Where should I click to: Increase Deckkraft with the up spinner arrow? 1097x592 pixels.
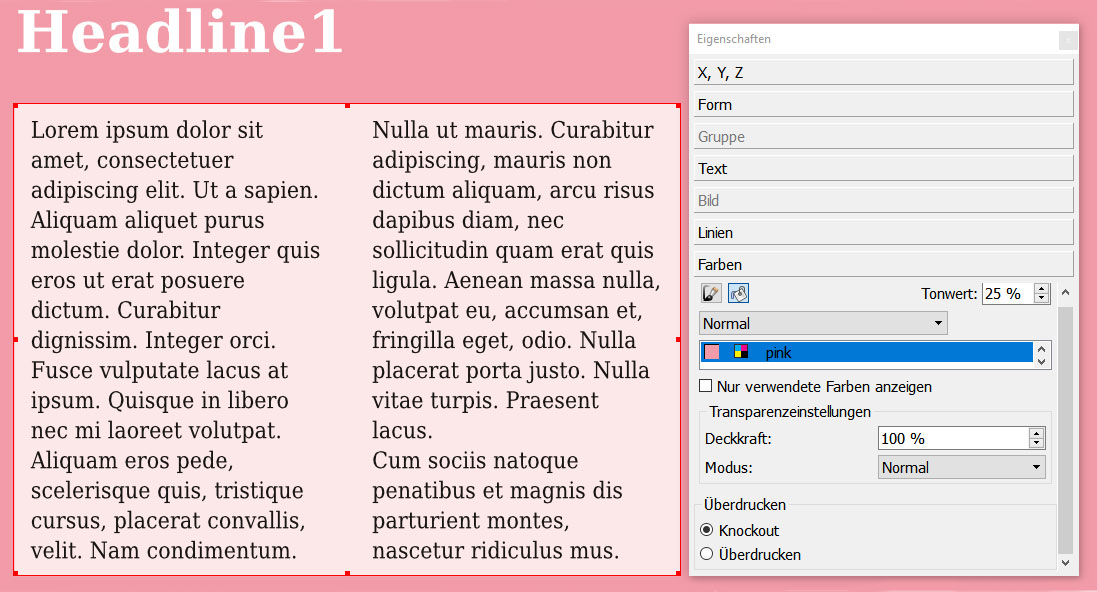[x=1036, y=433]
